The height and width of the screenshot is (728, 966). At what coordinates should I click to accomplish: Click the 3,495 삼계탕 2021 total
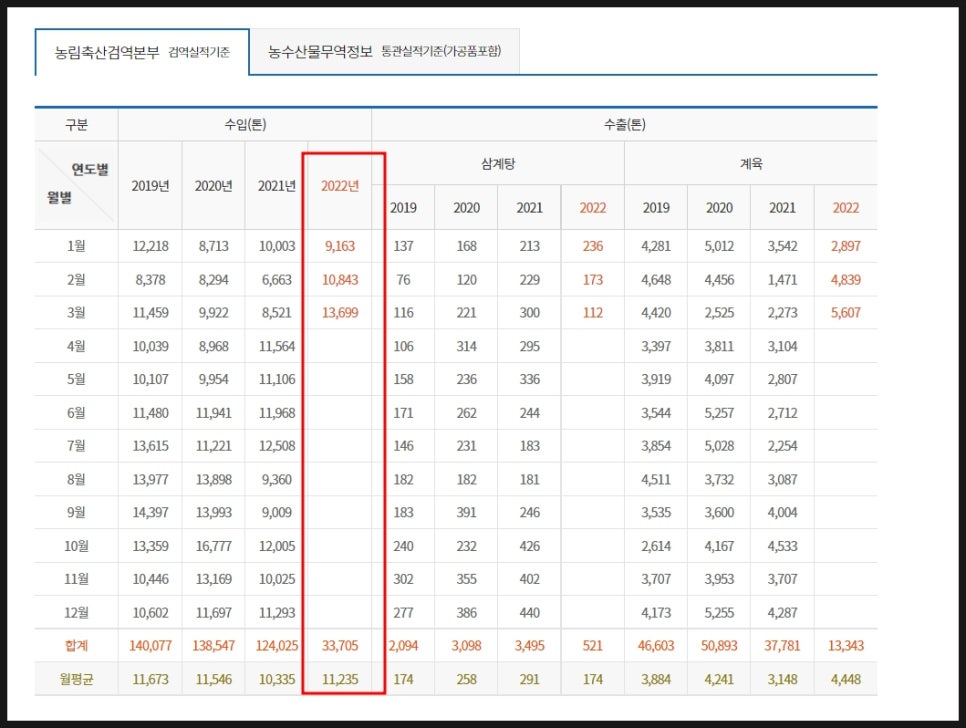pos(529,645)
